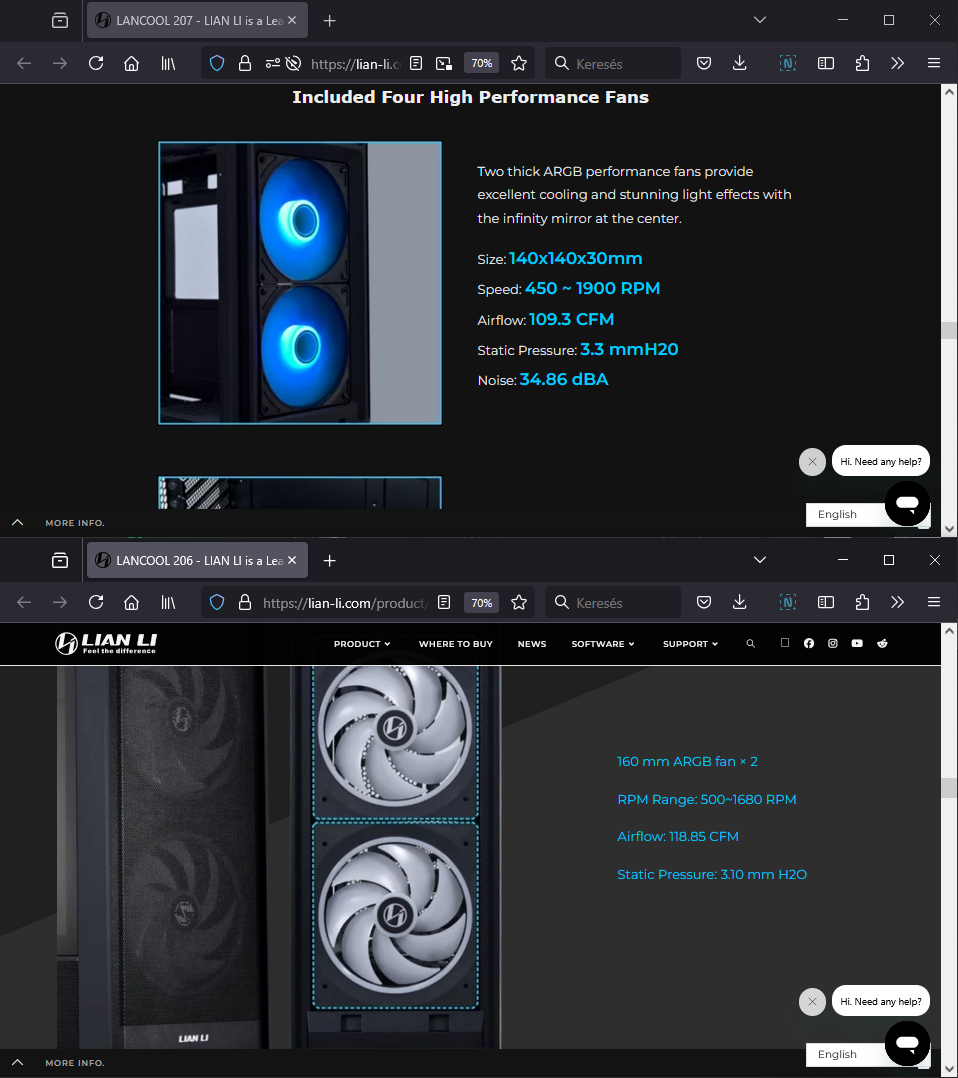This screenshot has height=1078, width=958.
Task: Toggle reader view in LANCOOL 206 window
Action: [x=444, y=602]
